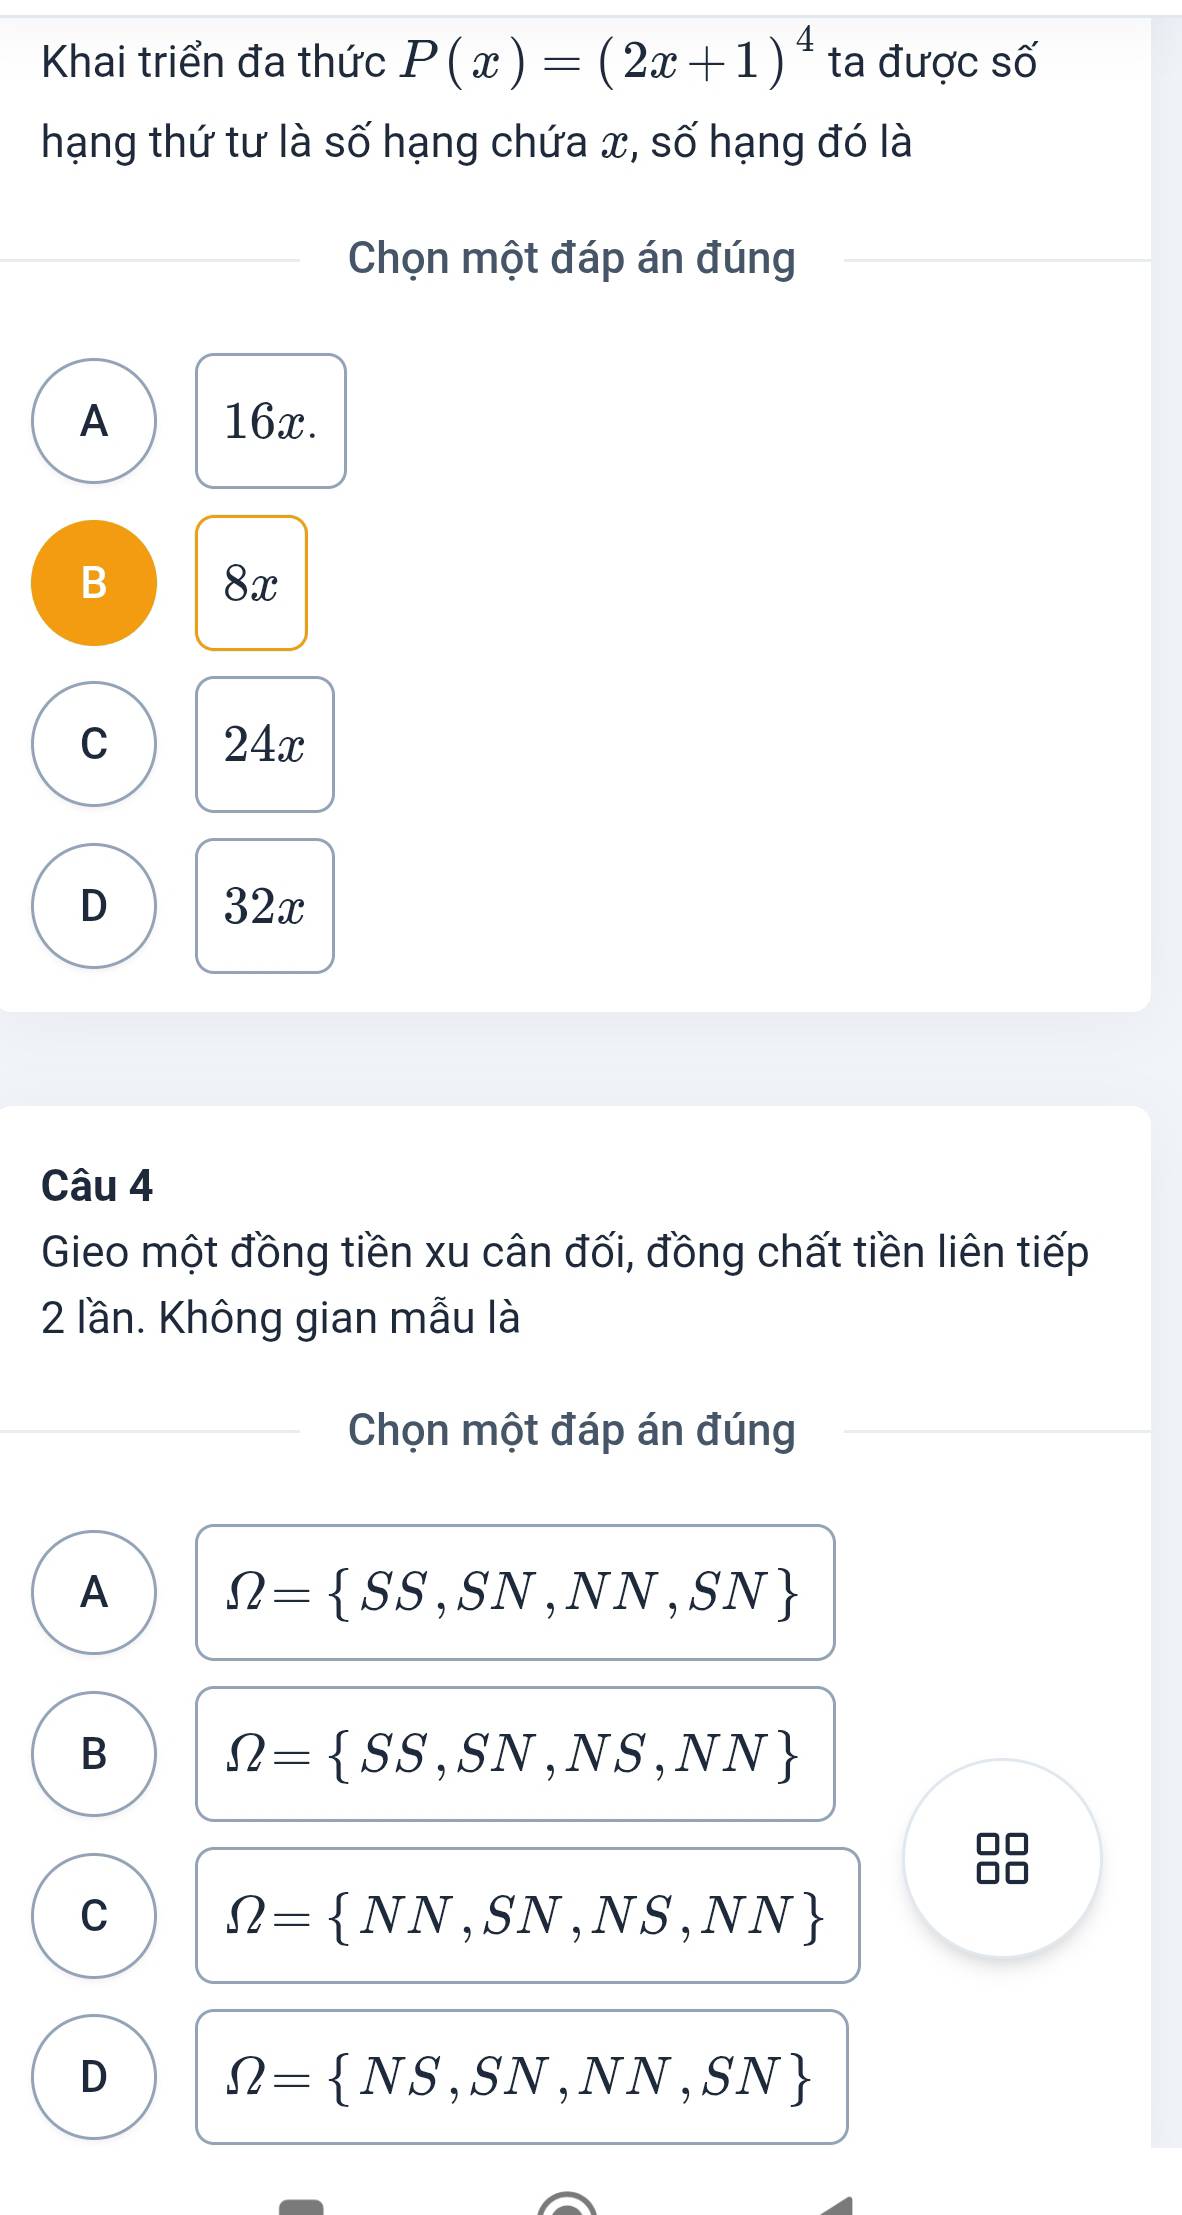The width and height of the screenshot is (1182, 2215).
Task: Tap the answer box Ω={SS,SN,NS,NN}
Action: (515, 1754)
